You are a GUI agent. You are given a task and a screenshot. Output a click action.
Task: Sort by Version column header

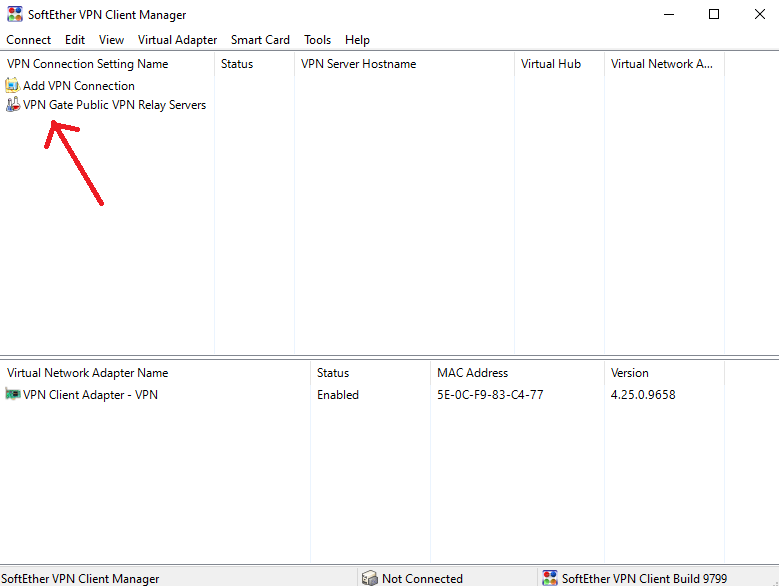pos(665,372)
